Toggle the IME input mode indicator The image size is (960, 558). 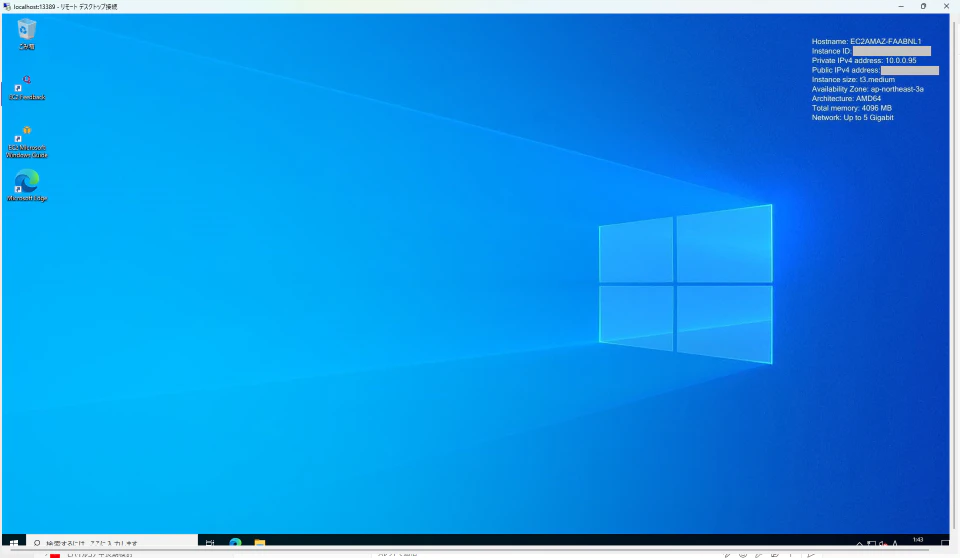point(895,544)
